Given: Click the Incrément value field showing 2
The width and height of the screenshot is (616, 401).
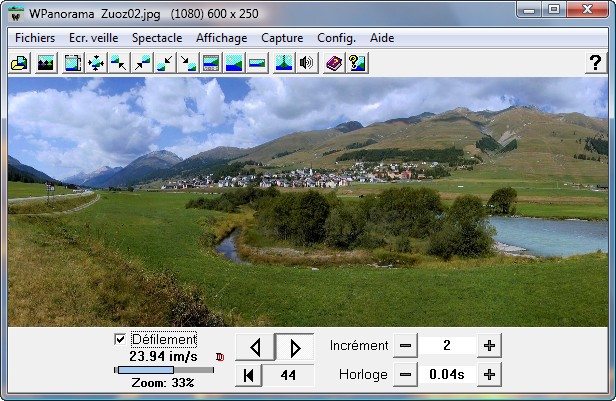Looking at the screenshot, I should coord(447,346).
